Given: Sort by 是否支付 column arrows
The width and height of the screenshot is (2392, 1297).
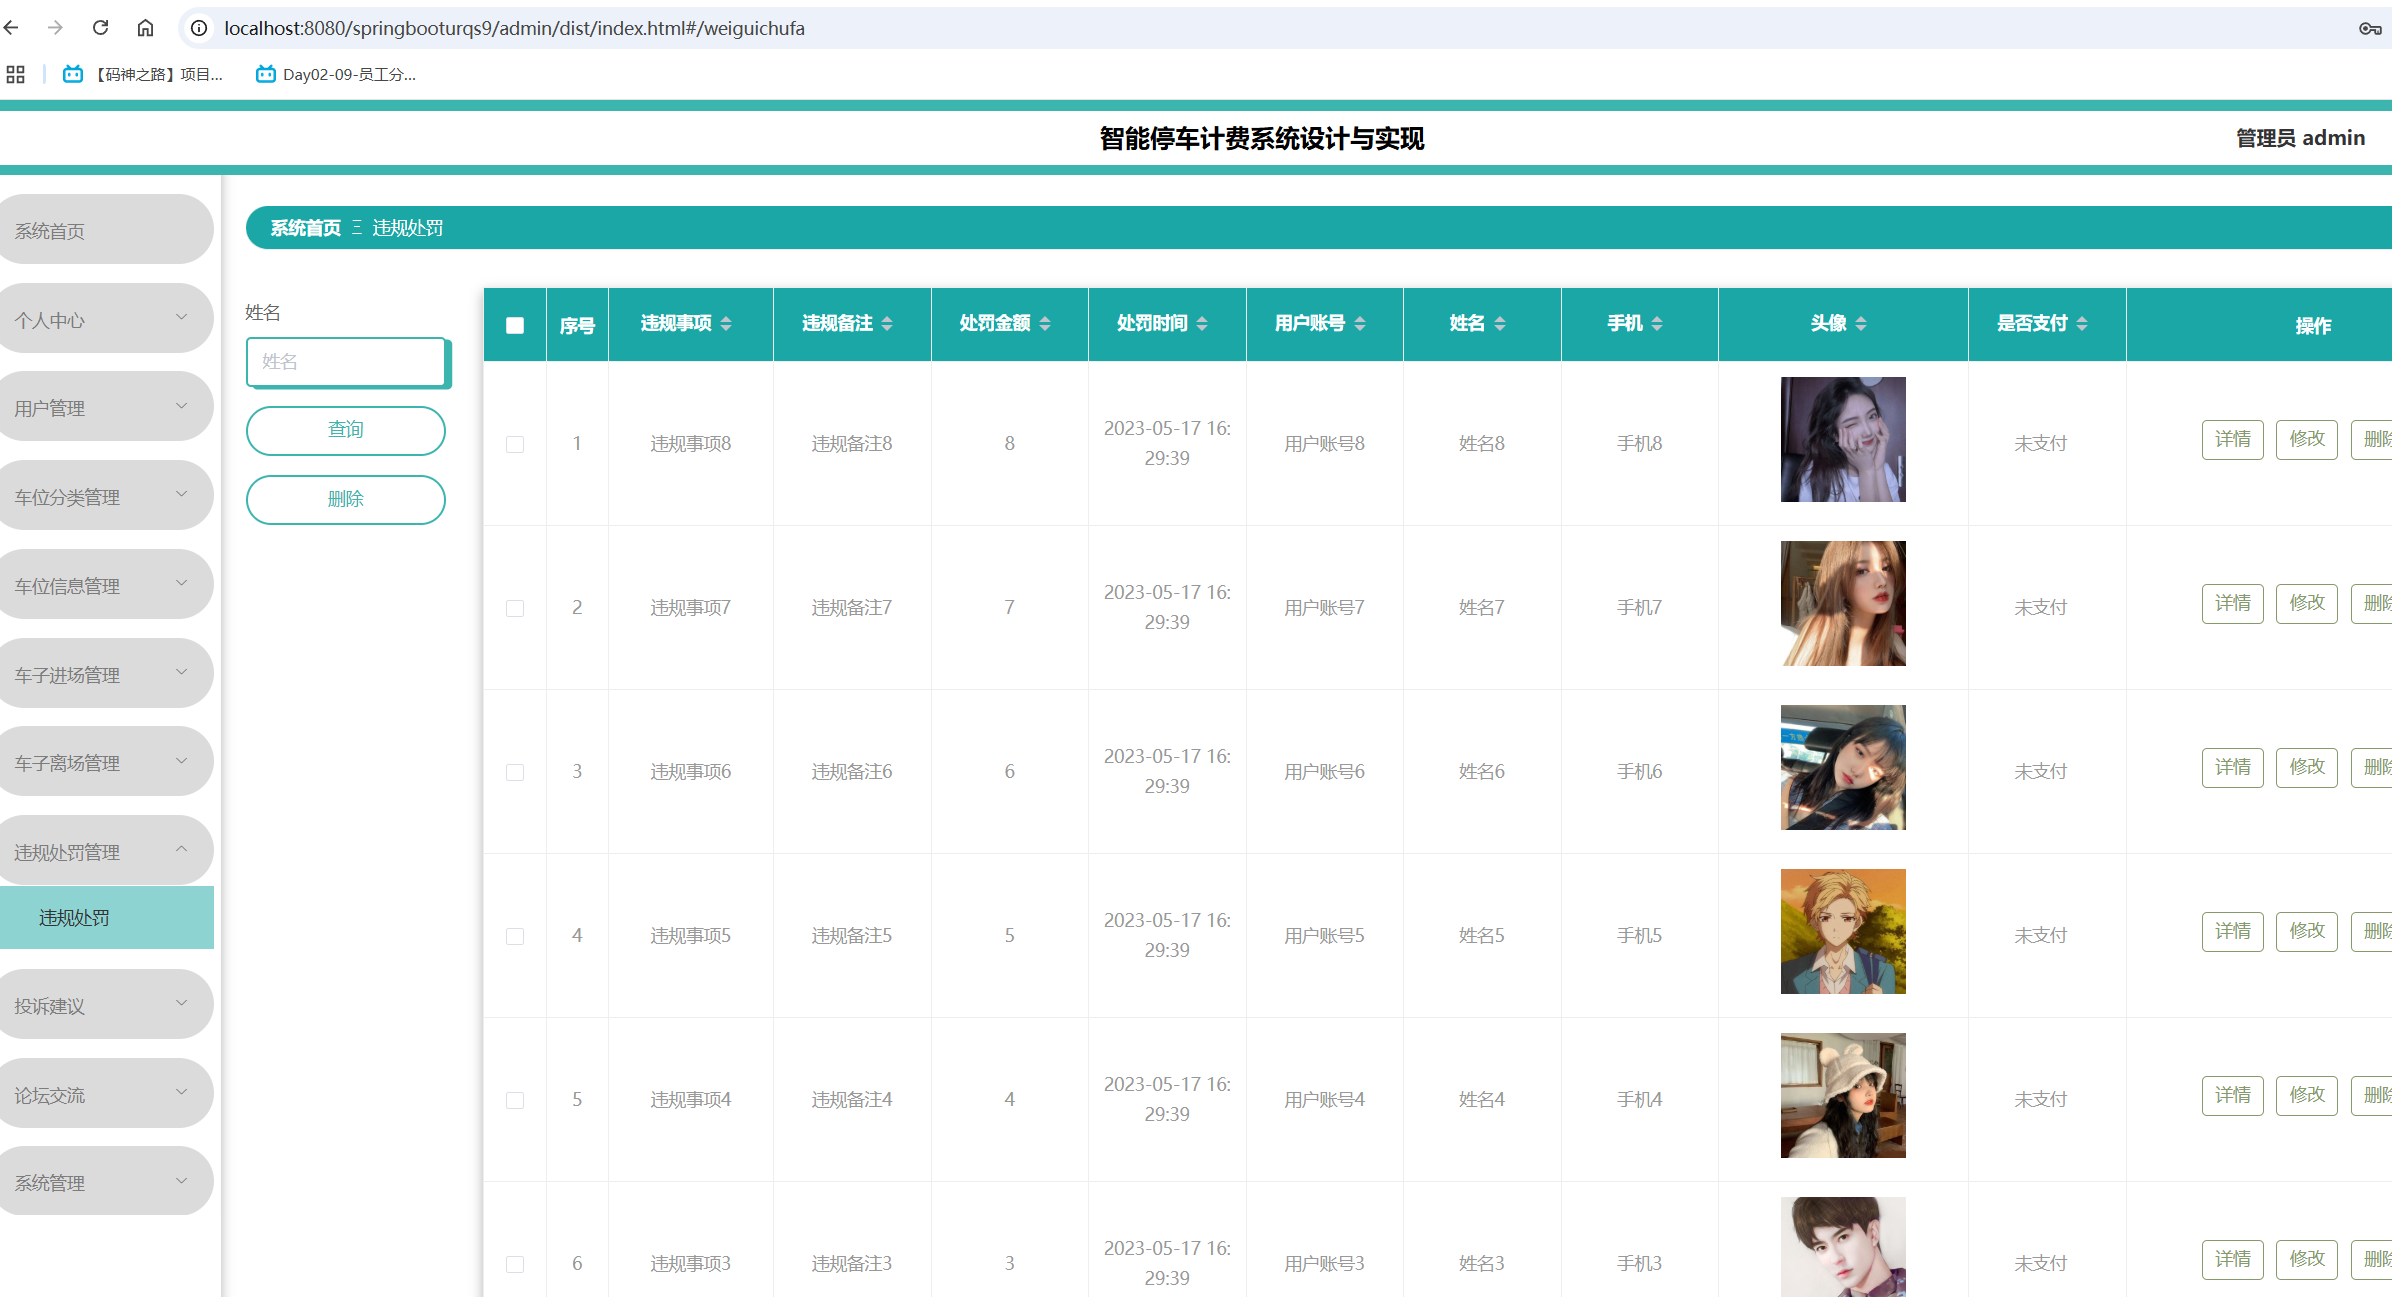Looking at the screenshot, I should pyautogui.click(x=2082, y=323).
